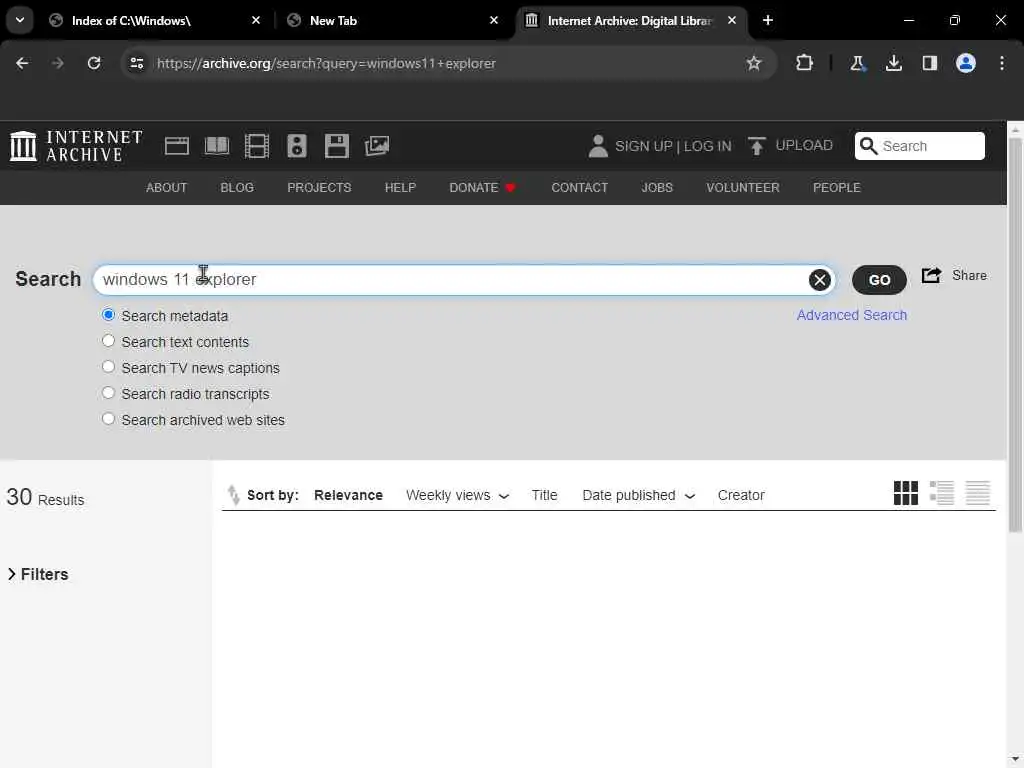Screen dimensions: 1024x768
Task: Open Chrome profile avatar
Action: click(x=965, y=63)
